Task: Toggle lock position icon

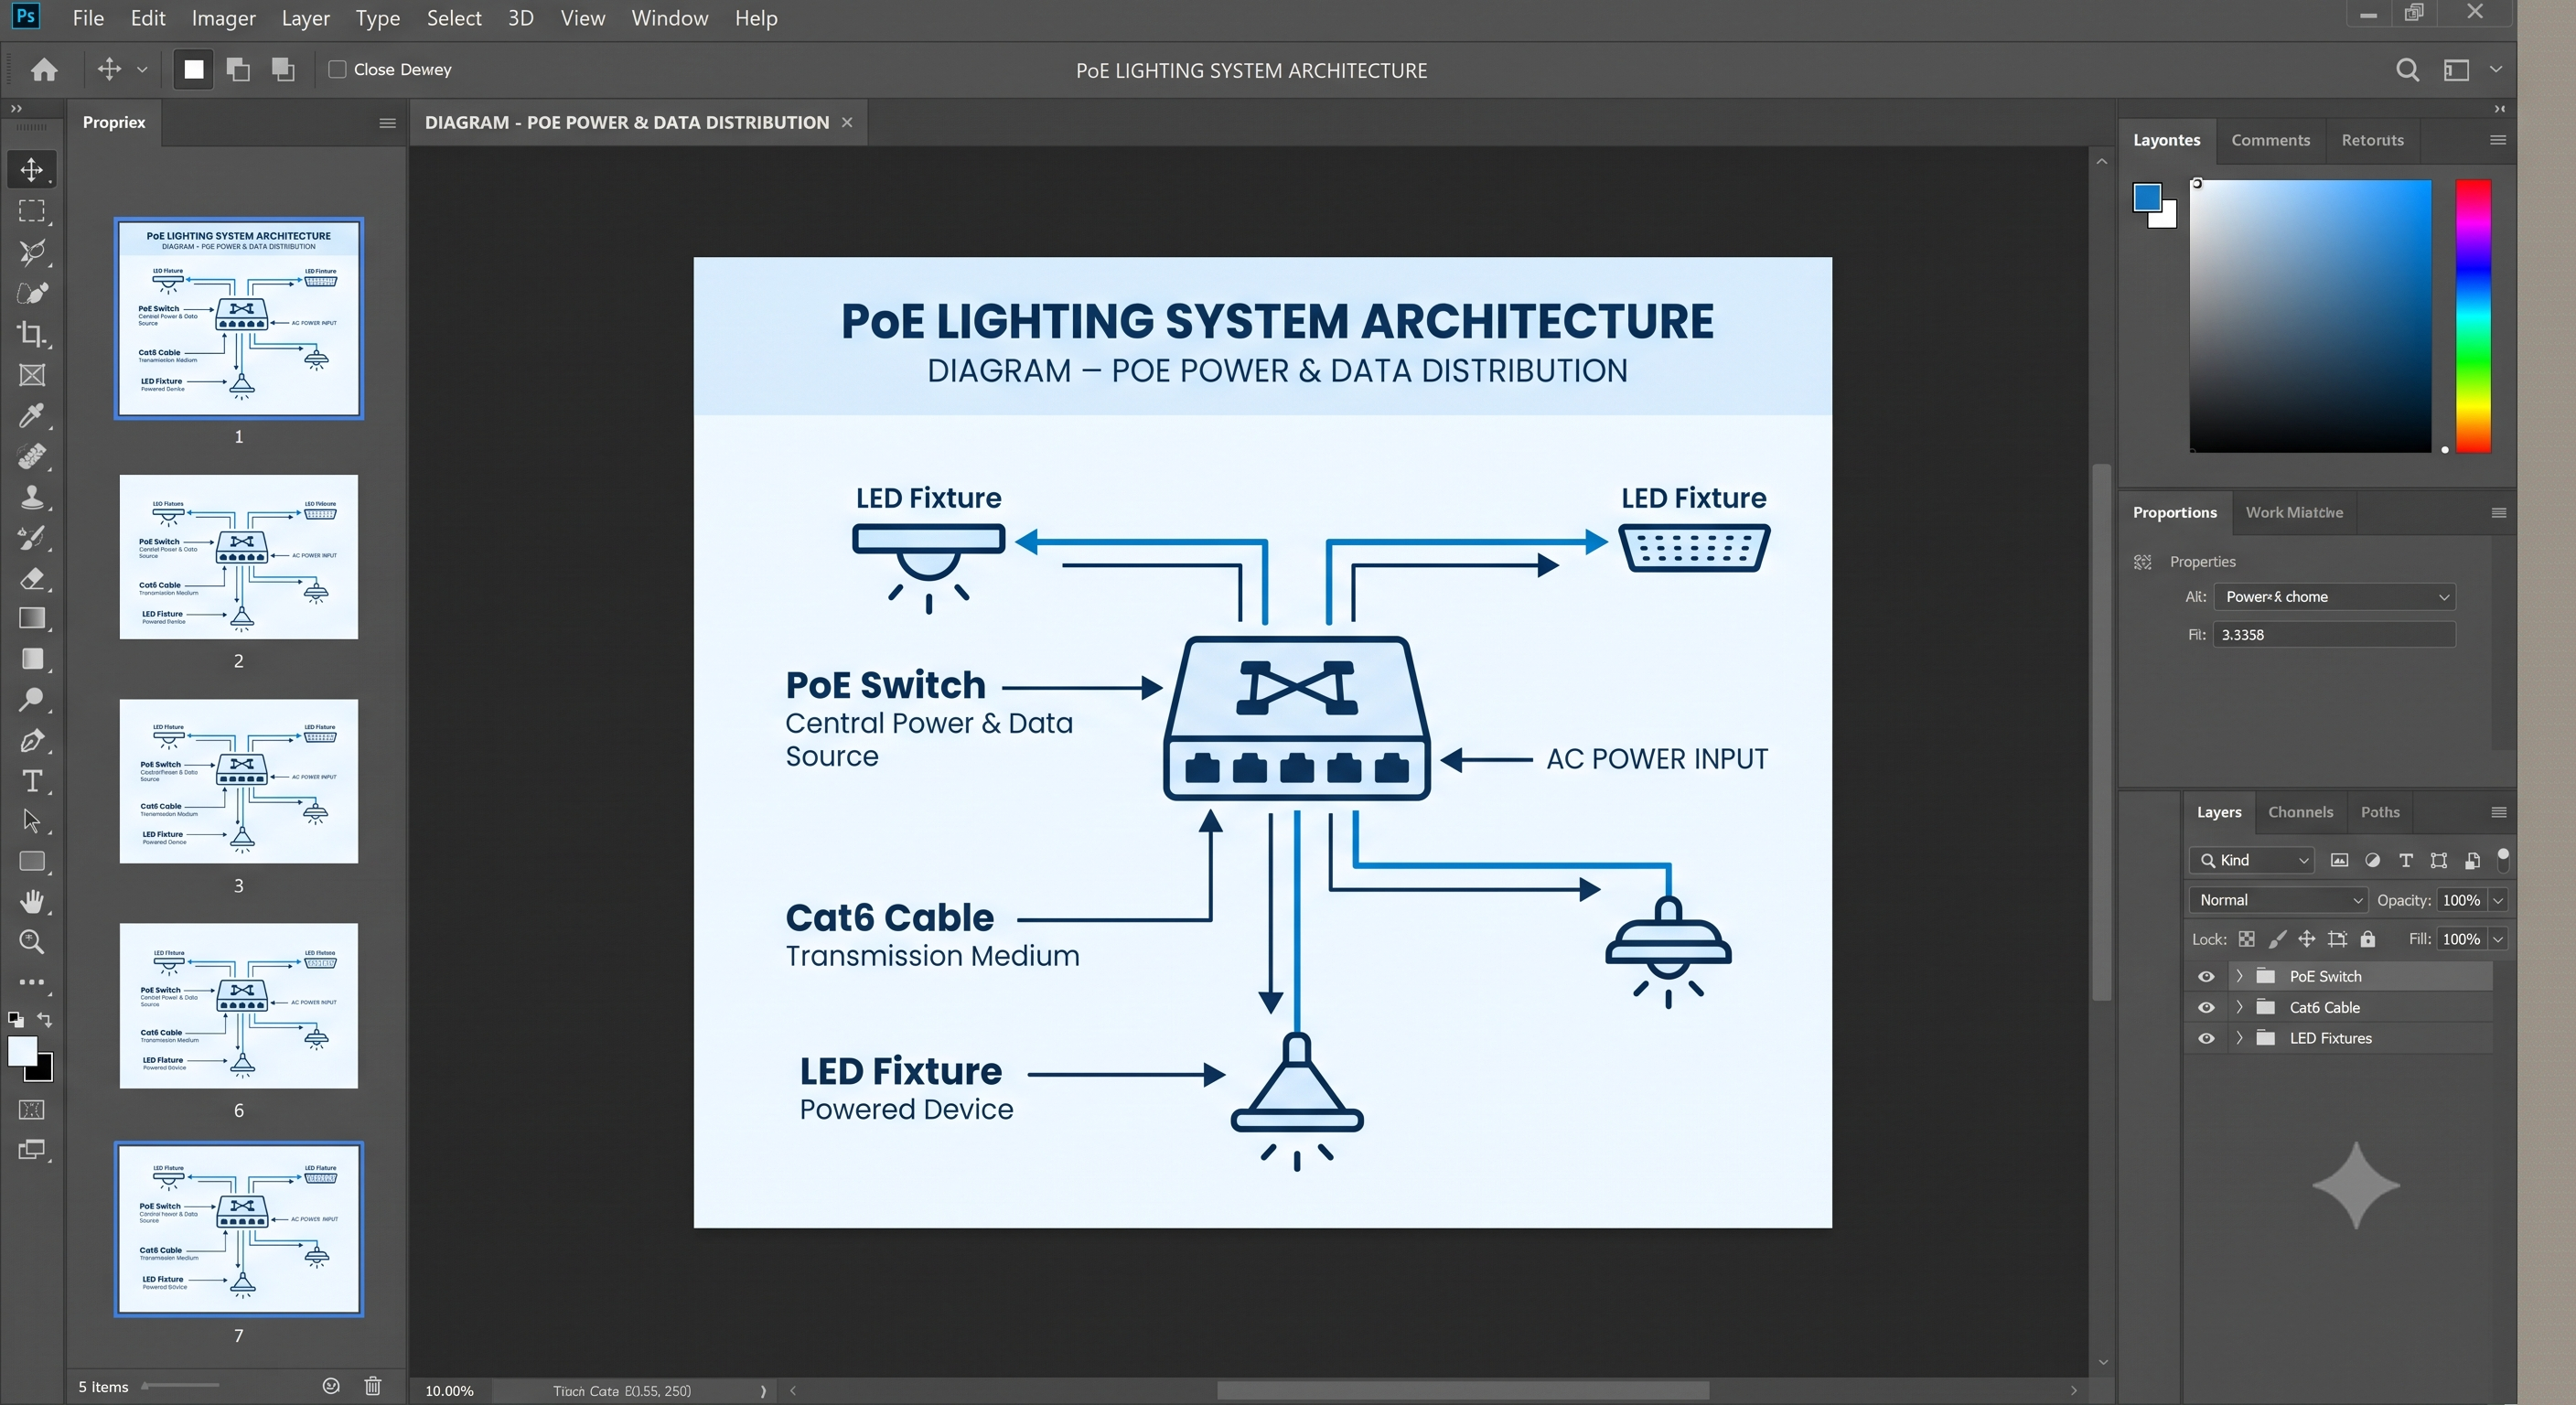Action: click(2307, 939)
